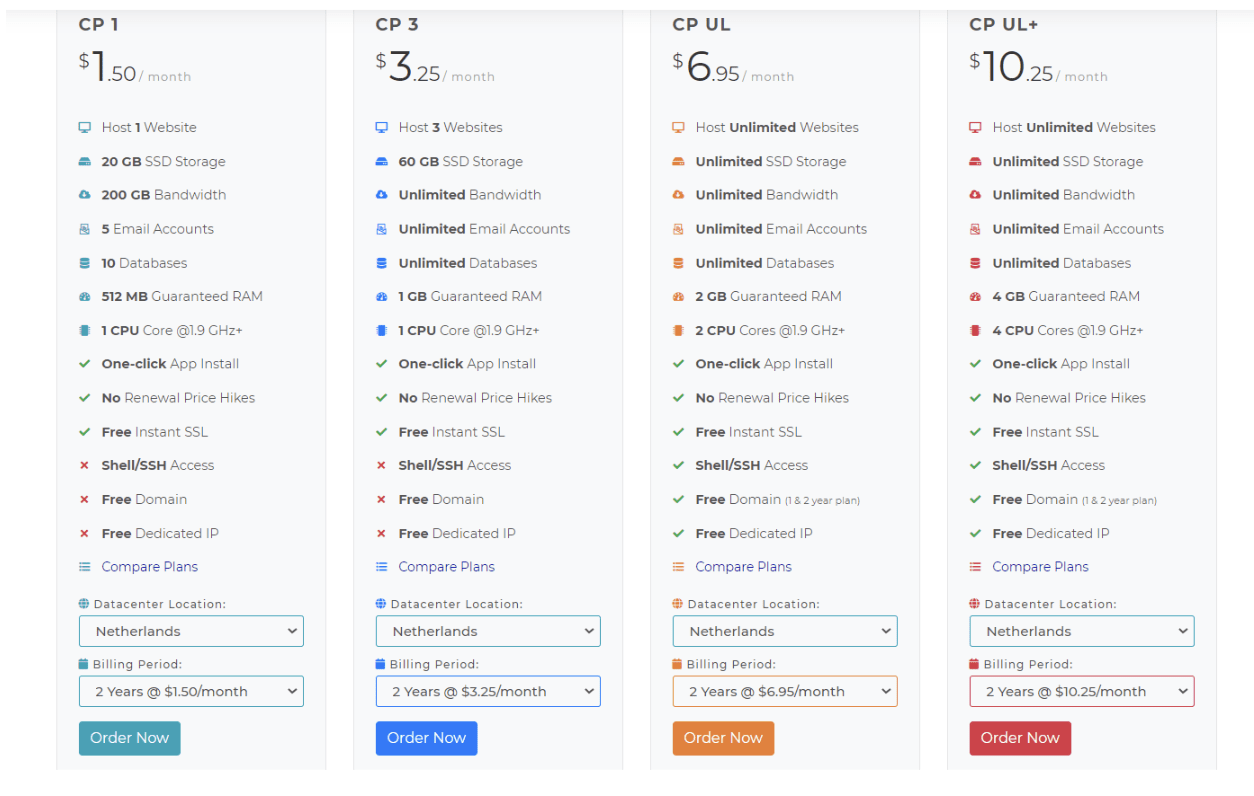Click the globe icon by CP 3 Datacenter Location
Image resolution: width=1254 pixels, height=796 pixels.
point(380,604)
